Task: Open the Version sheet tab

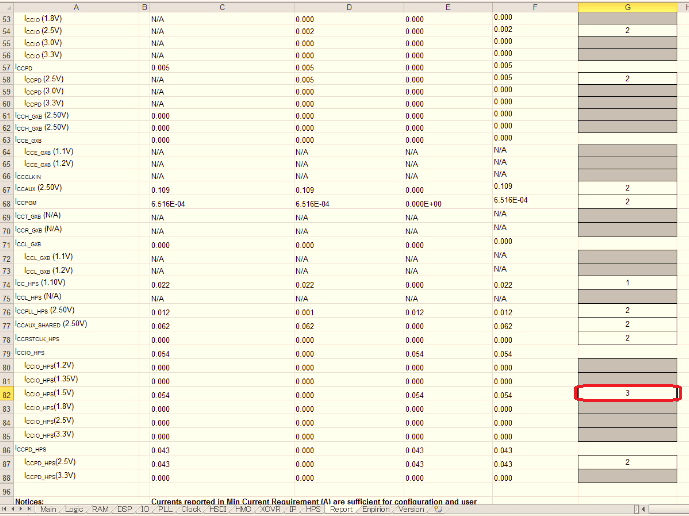Action: pos(411,510)
